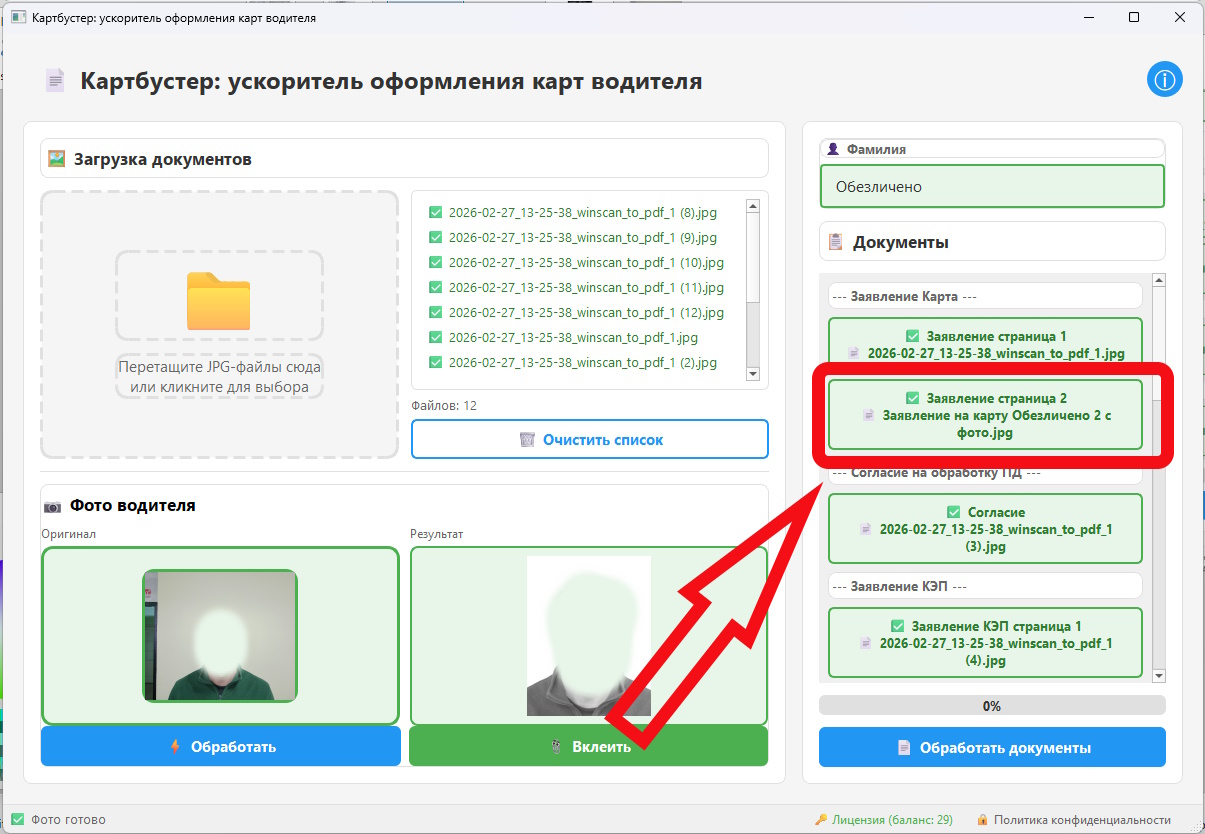Click the trash icon in Очистить список
The image size is (1205, 834).
point(527,440)
